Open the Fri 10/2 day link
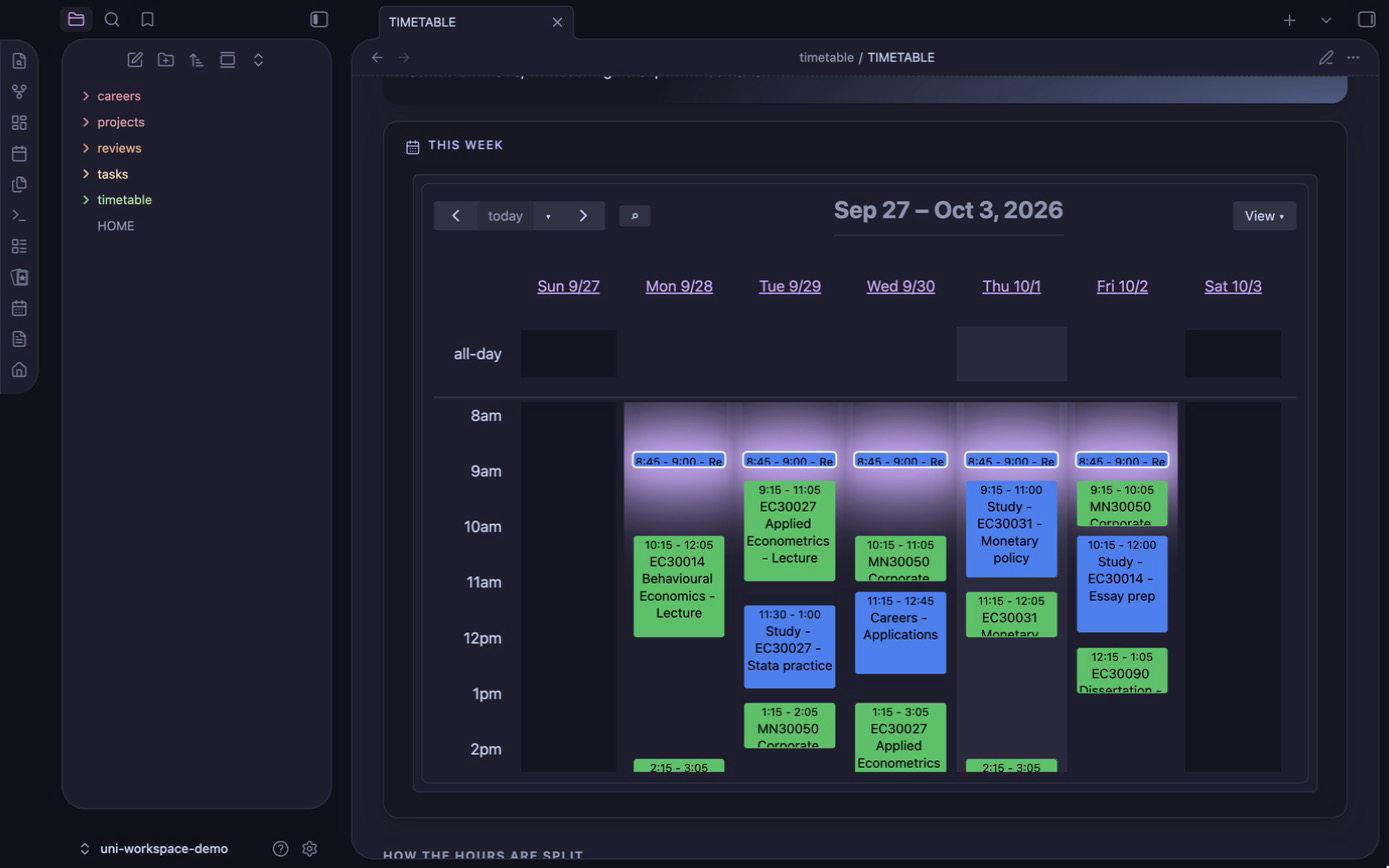The width and height of the screenshot is (1389, 868). [1122, 286]
